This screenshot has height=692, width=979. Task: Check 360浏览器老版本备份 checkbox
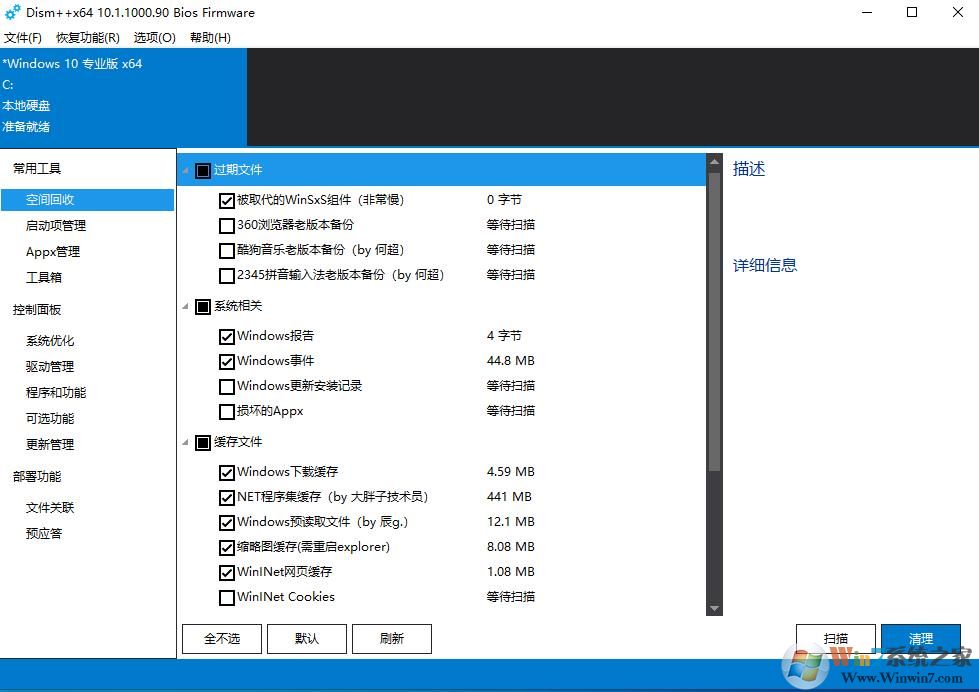(227, 225)
